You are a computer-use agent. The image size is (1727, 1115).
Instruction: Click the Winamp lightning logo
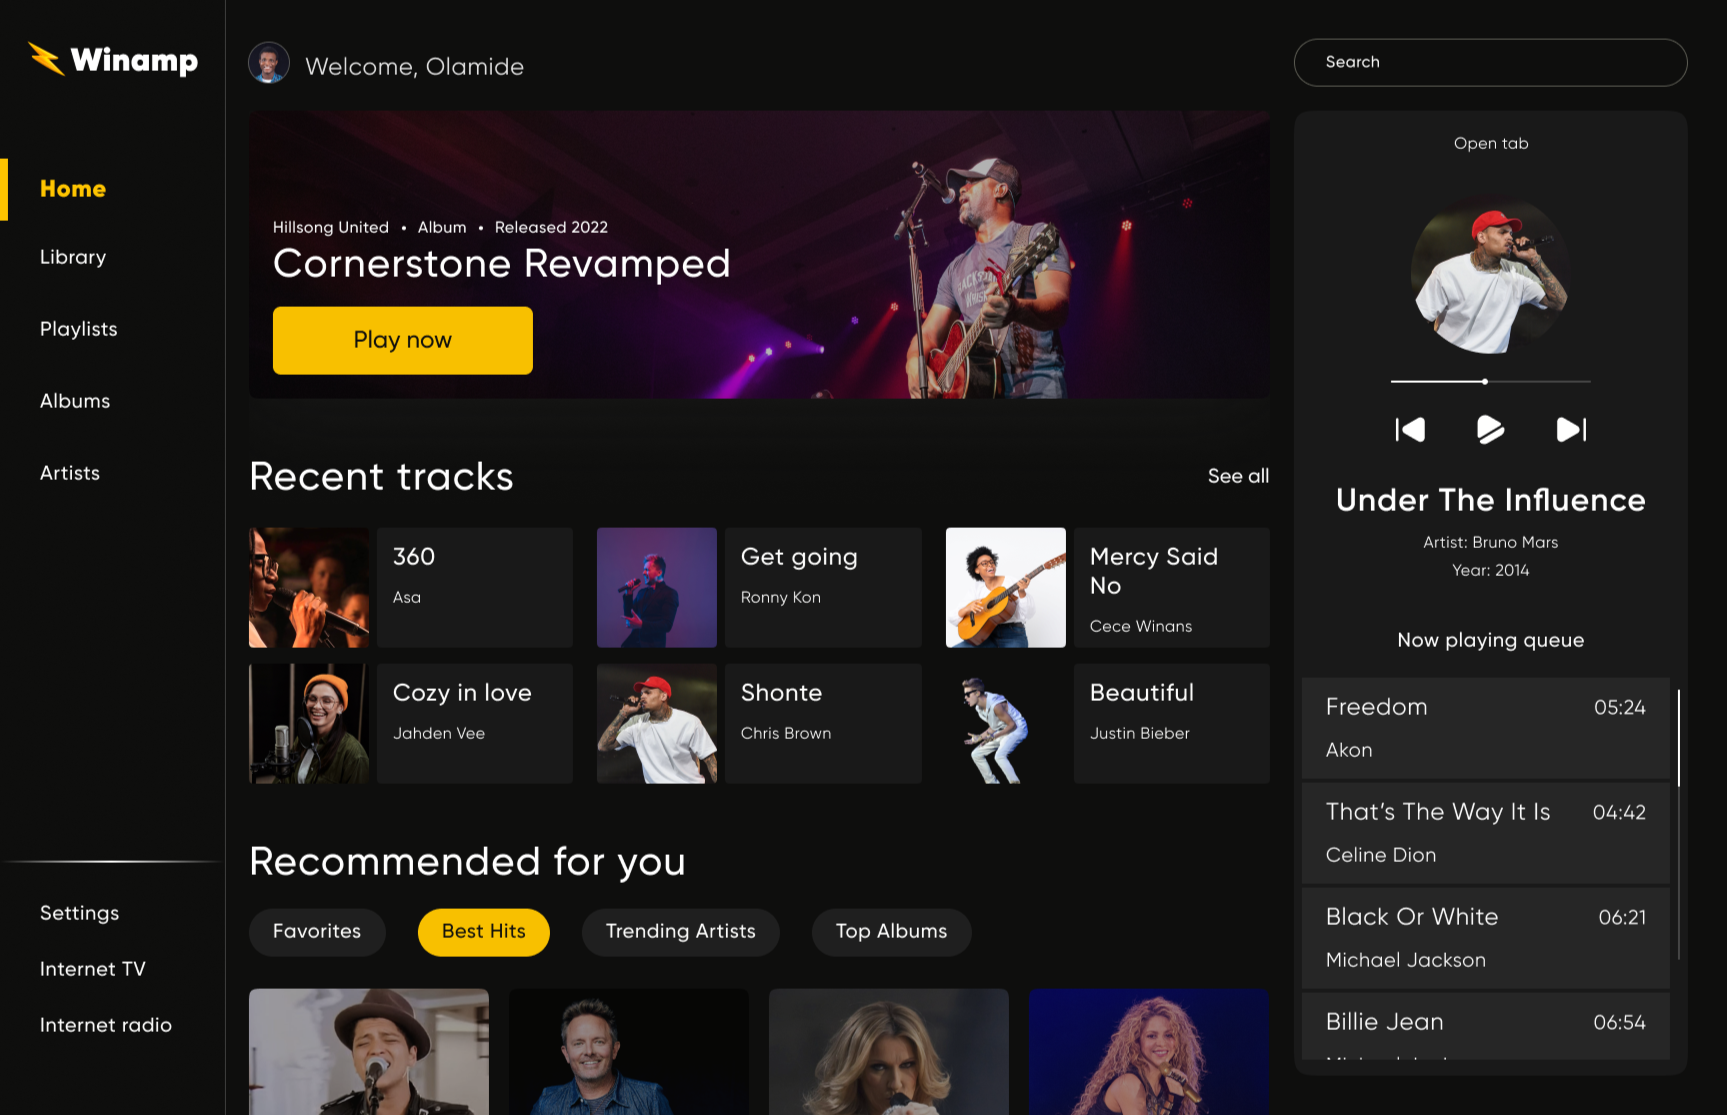pyautogui.click(x=47, y=59)
